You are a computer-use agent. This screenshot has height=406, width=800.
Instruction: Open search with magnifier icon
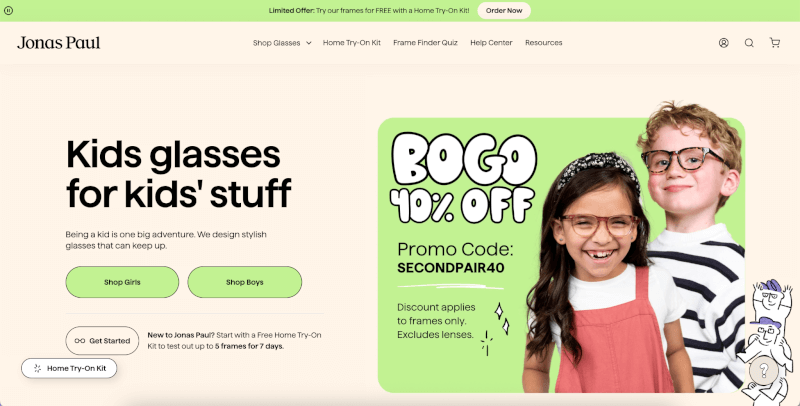pos(749,43)
